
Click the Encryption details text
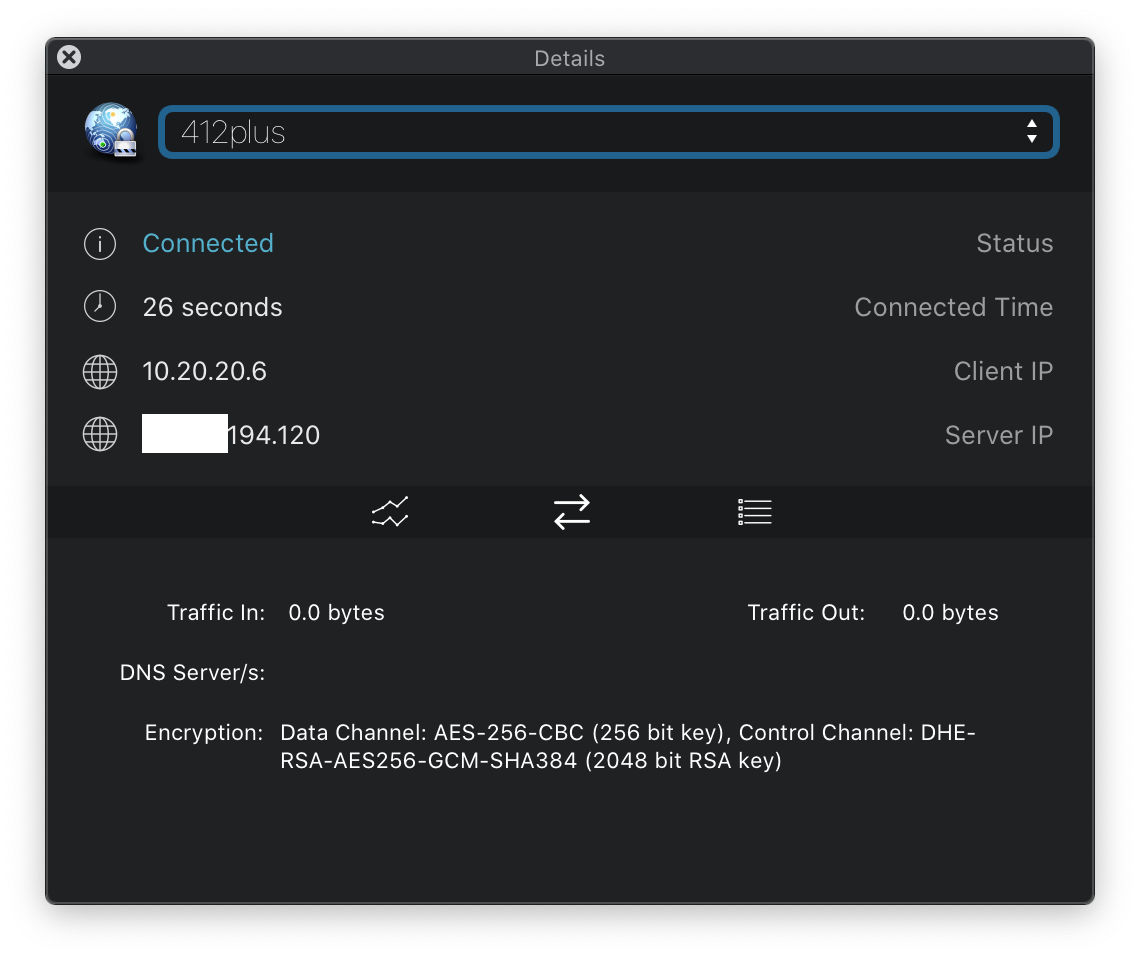[x=628, y=746]
